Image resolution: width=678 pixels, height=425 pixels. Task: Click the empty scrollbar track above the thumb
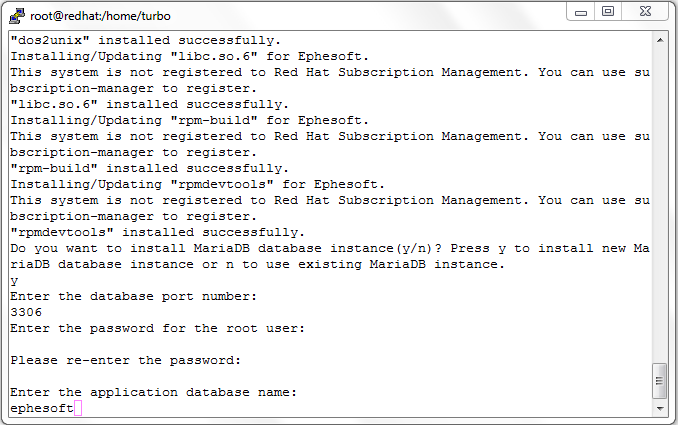pyautogui.click(x=660, y=203)
